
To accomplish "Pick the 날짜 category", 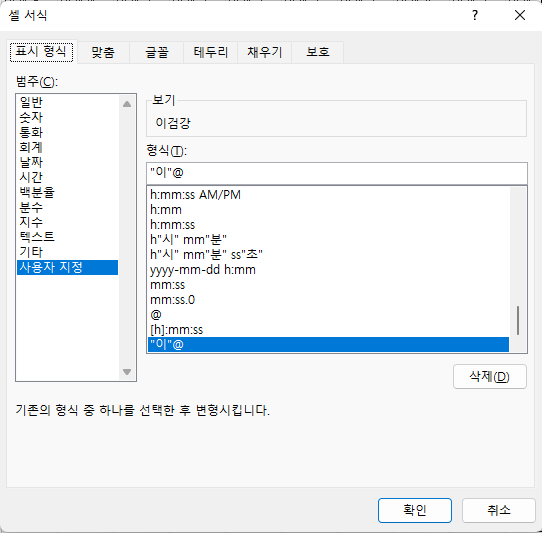I will click(67, 162).
